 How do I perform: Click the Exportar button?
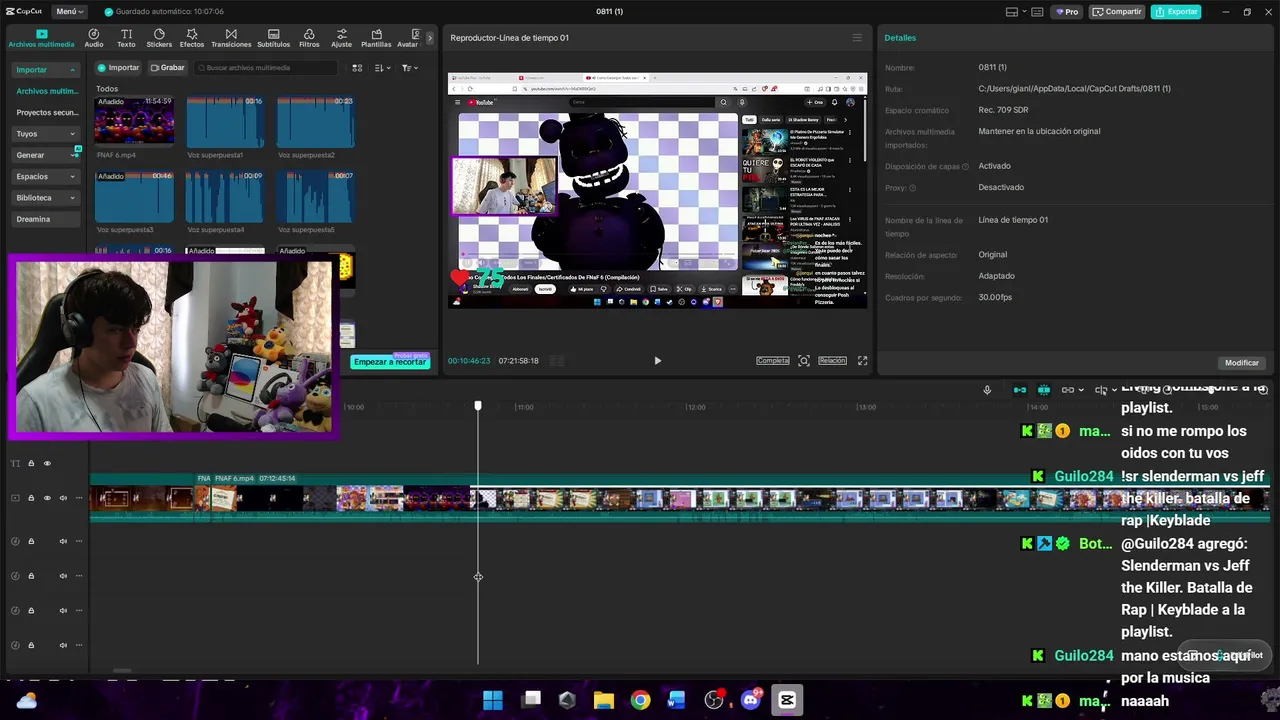coord(1176,12)
